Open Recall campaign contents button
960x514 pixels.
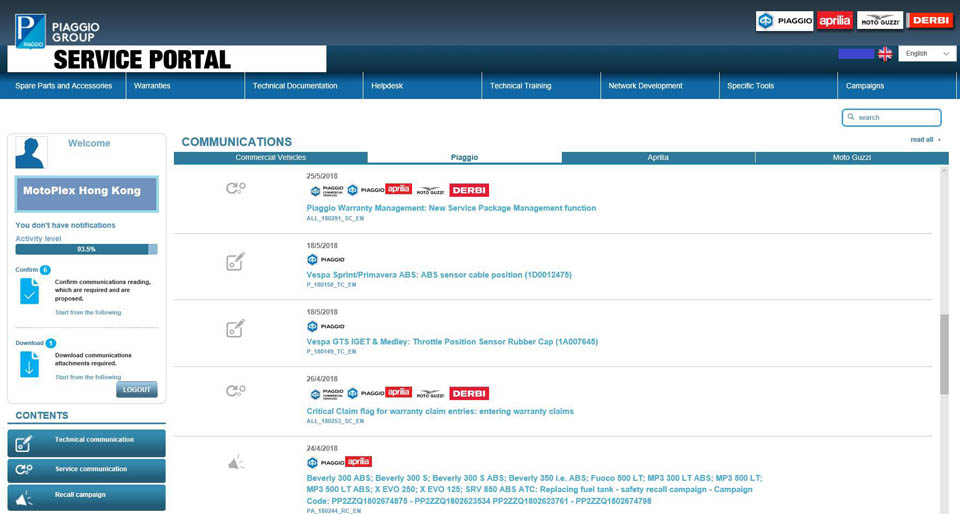click(86, 497)
